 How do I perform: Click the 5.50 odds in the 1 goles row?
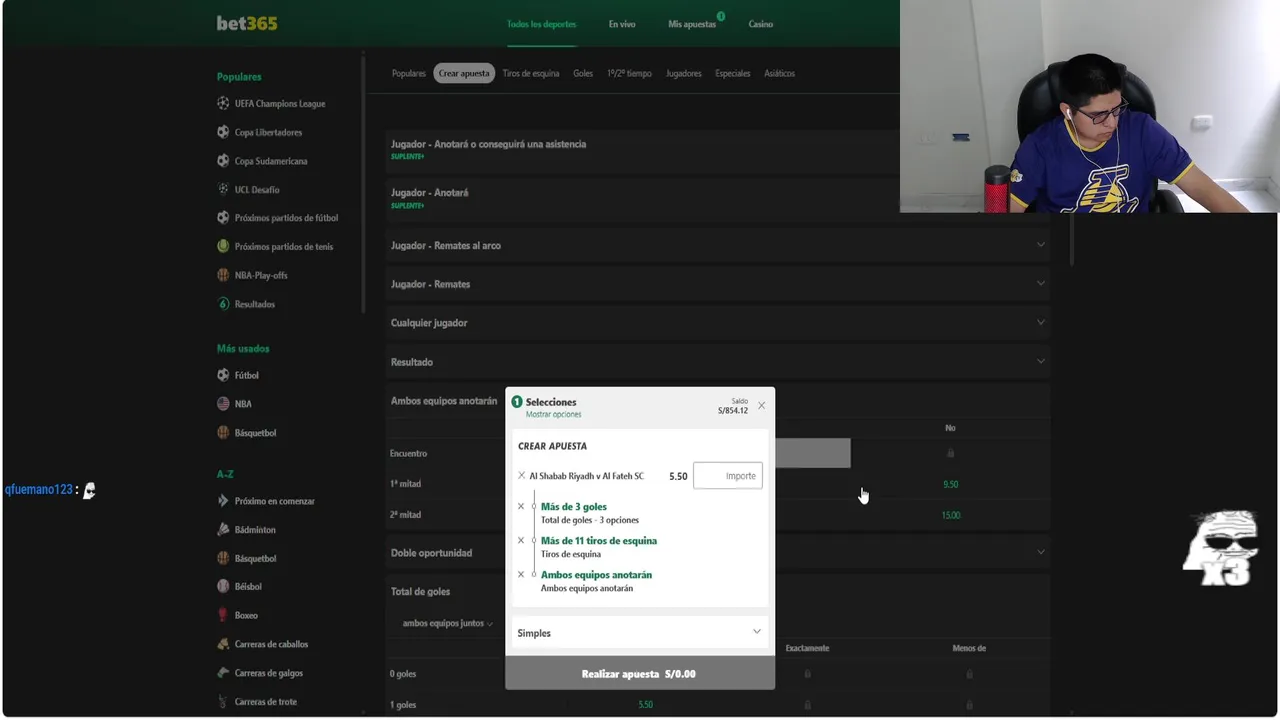[x=646, y=704]
